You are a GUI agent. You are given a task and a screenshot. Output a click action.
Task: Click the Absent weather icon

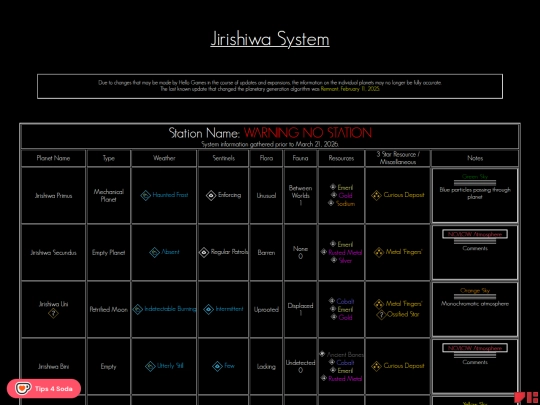[x=155, y=252]
